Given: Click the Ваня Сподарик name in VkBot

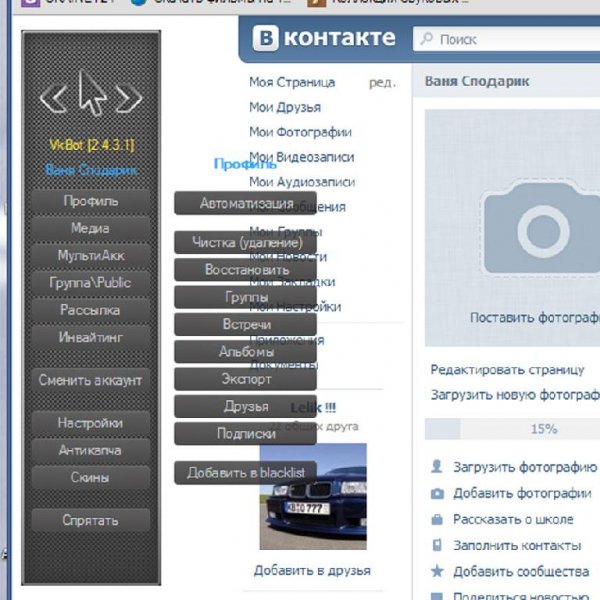Looking at the screenshot, I should tap(91, 170).
